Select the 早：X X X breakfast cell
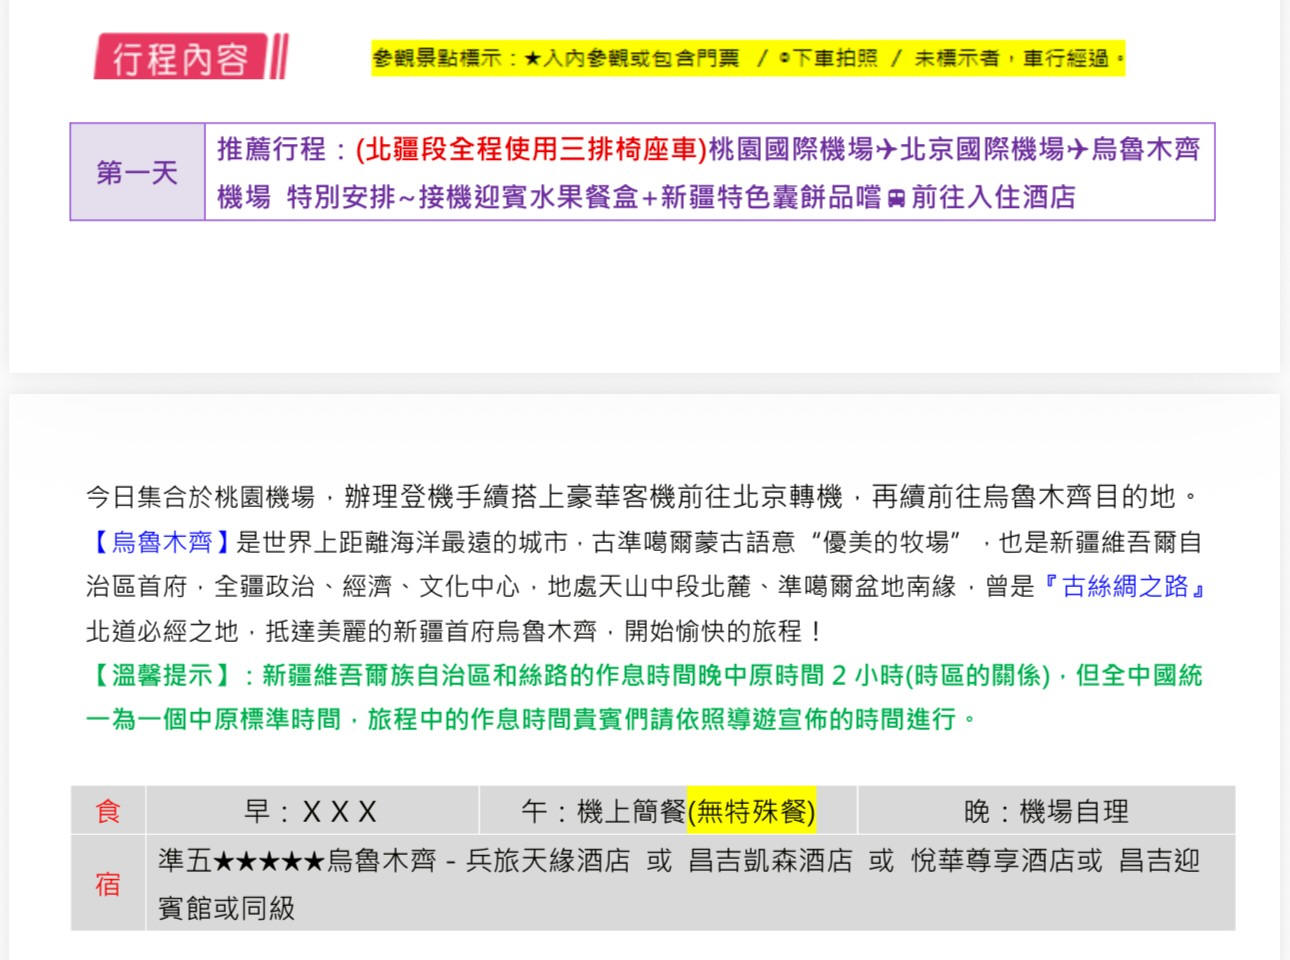1290x960 pixels. point(311,811)
